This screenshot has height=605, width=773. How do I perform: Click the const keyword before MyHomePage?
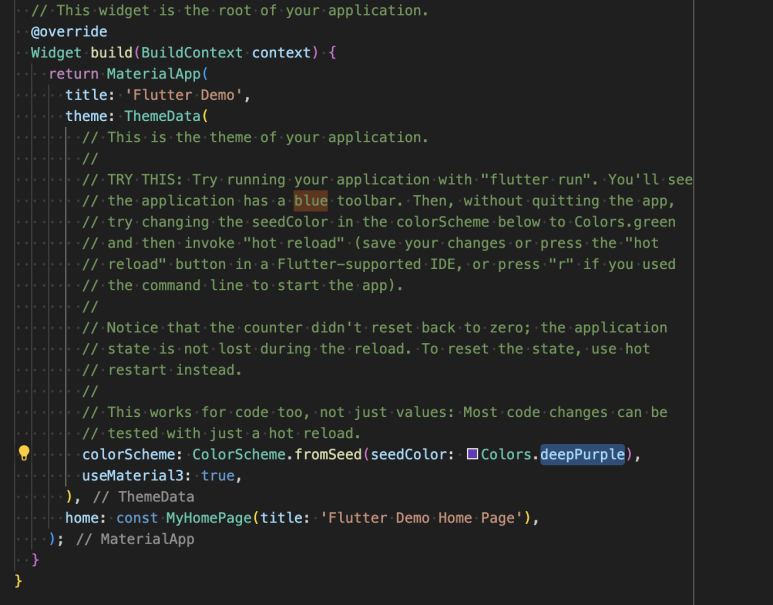(x=137, y=518)
